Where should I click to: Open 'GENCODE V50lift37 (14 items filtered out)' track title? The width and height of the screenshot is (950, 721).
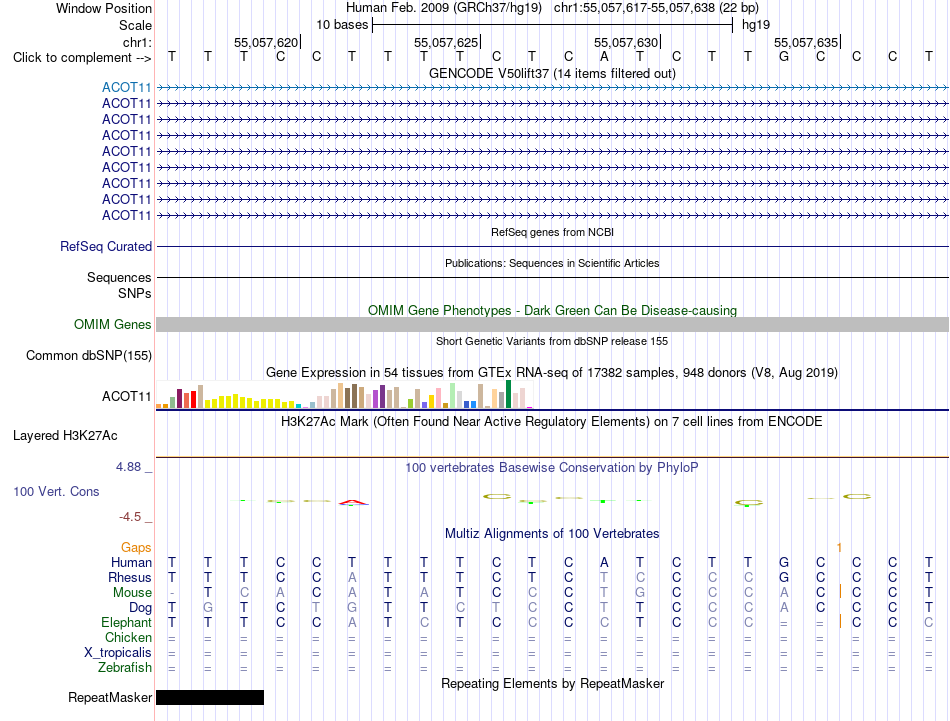coord(552,73)
